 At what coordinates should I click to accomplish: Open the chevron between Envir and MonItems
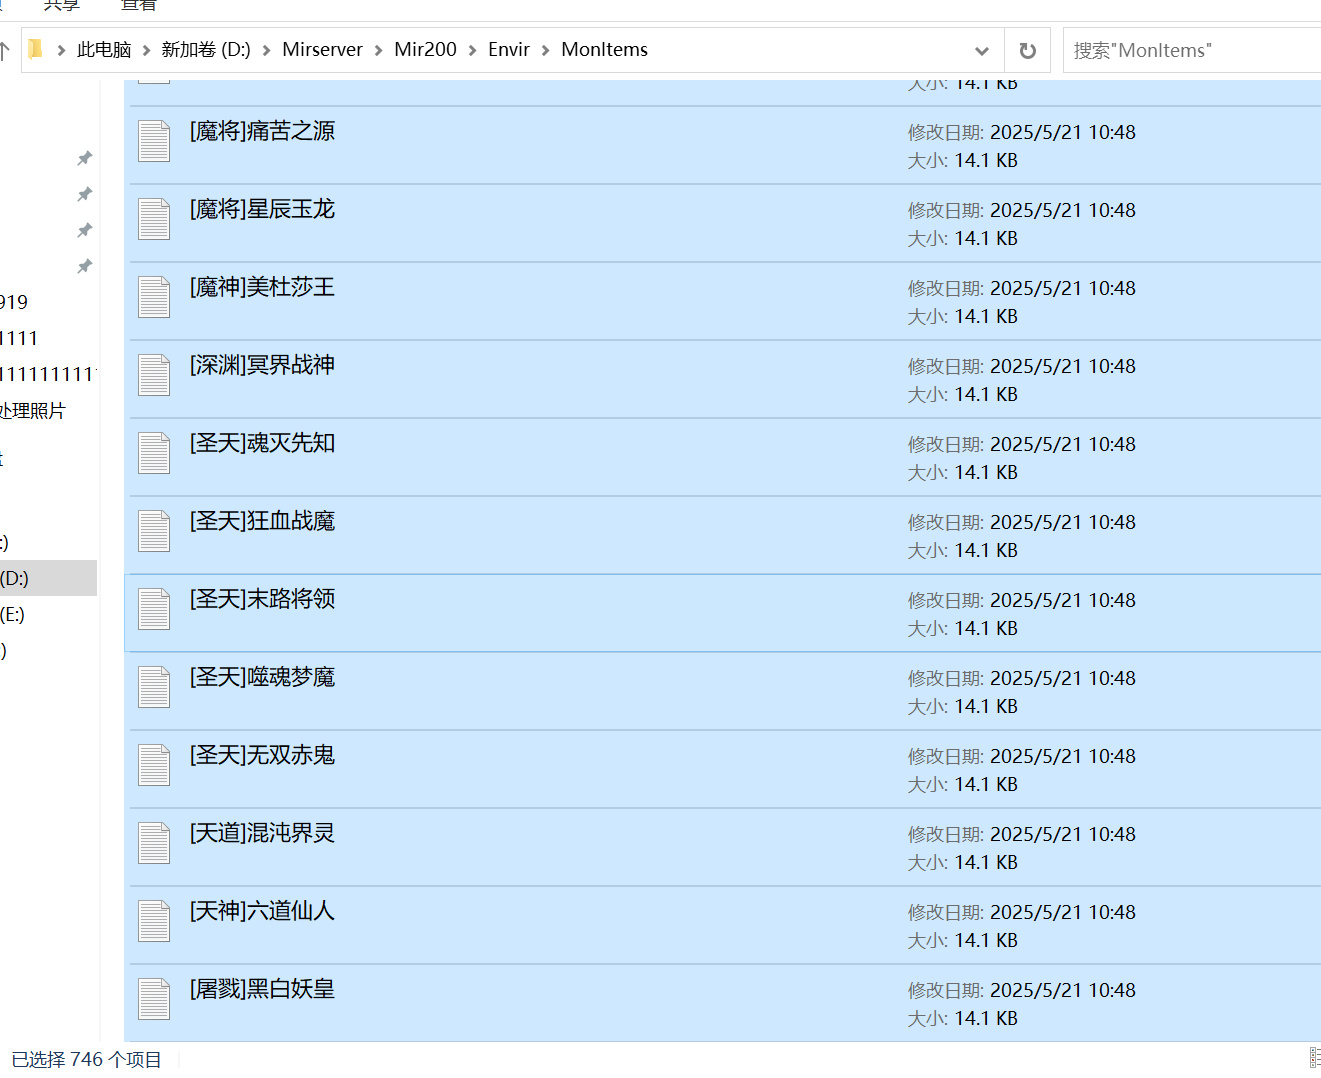coord(546,50)
